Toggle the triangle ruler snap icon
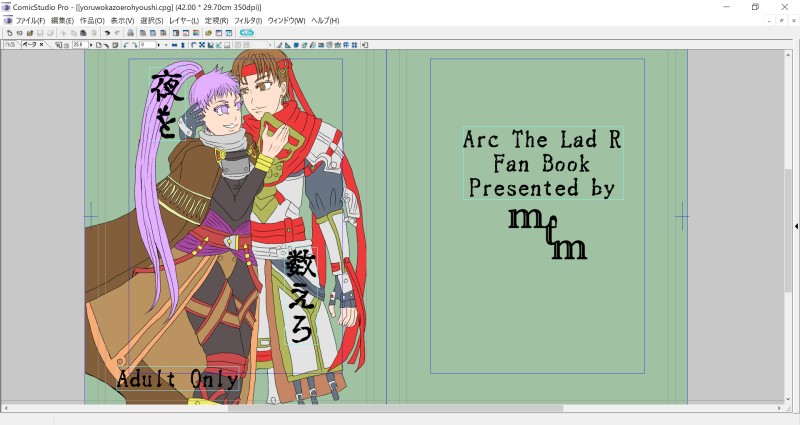Image resolution: width=800 pixels, height=425 pixels. (x=288, y=45)
